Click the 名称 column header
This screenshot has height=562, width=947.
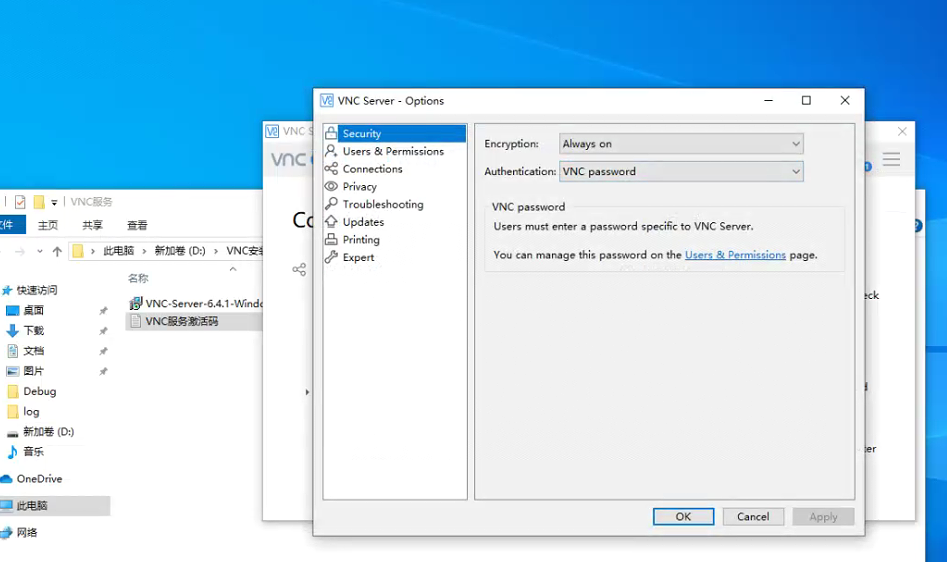(x=138, y=278)
